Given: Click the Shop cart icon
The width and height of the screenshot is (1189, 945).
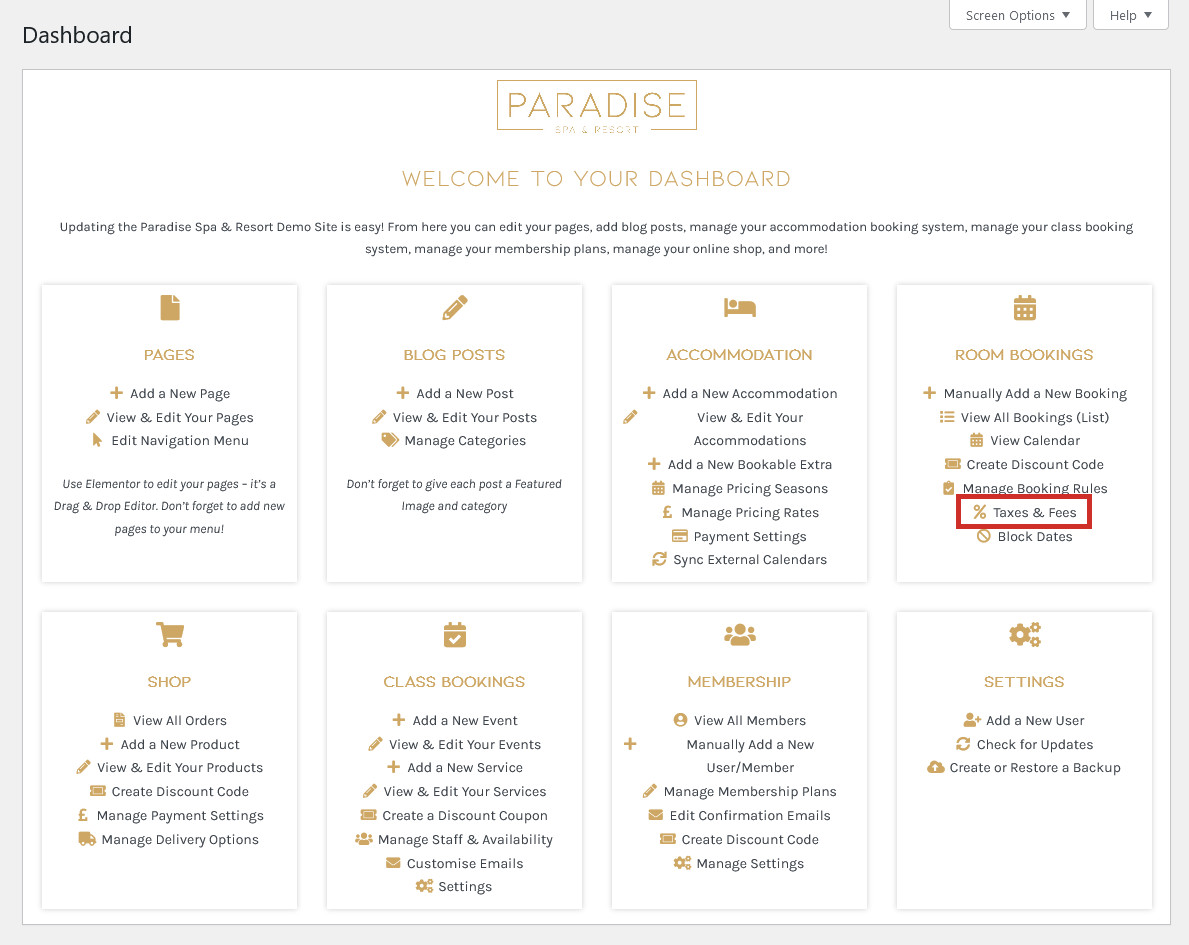Looking at the screenshot, I should (x=170, y=635).
